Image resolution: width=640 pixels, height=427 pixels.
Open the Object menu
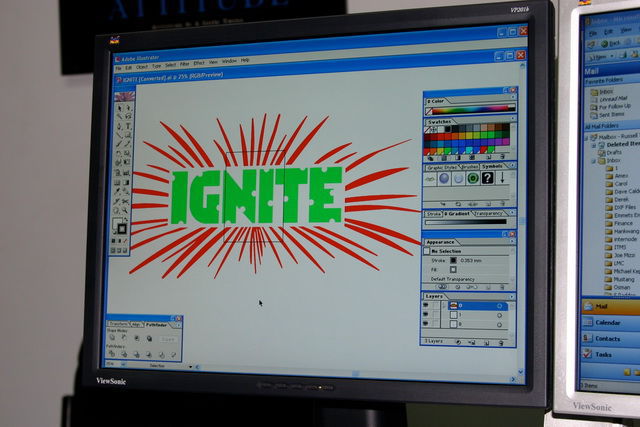tap(142, 67)
